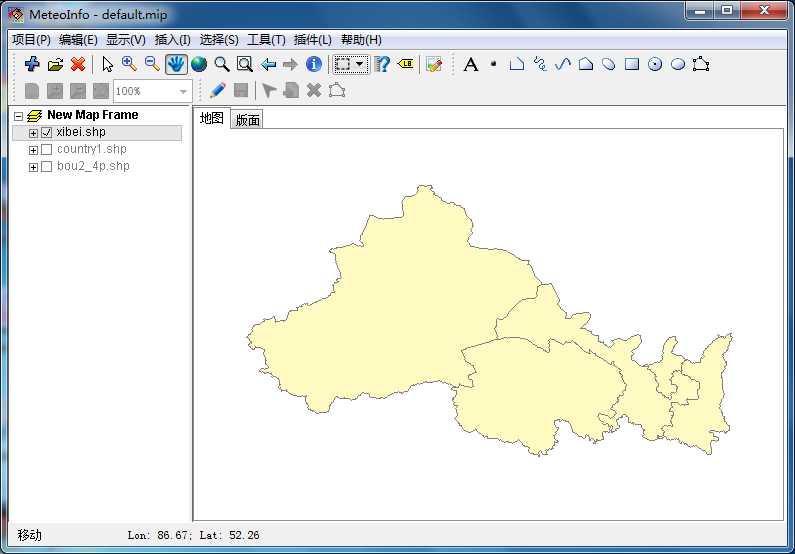Pick the New Rectangle drawing tool
Viewport: 795px width, 554px height.
[x=632, y=65]
